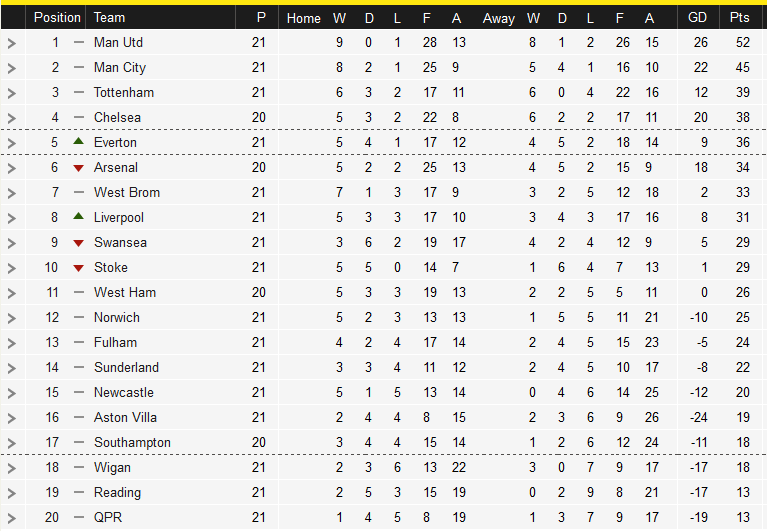Expand the Chelsea row chevron
Viewport: 767px width, 531px height.
[x=12, y=118]
